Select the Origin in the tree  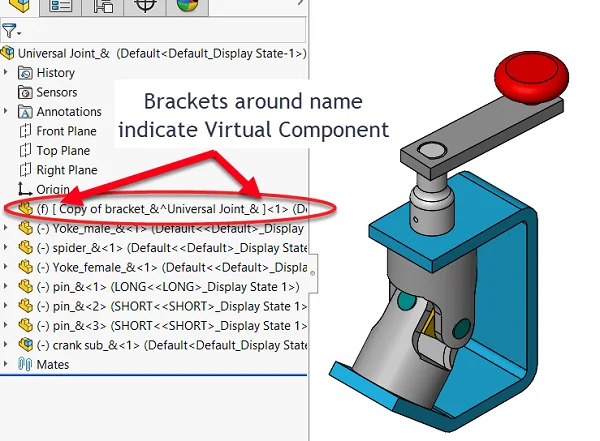(x=53, y=189)
